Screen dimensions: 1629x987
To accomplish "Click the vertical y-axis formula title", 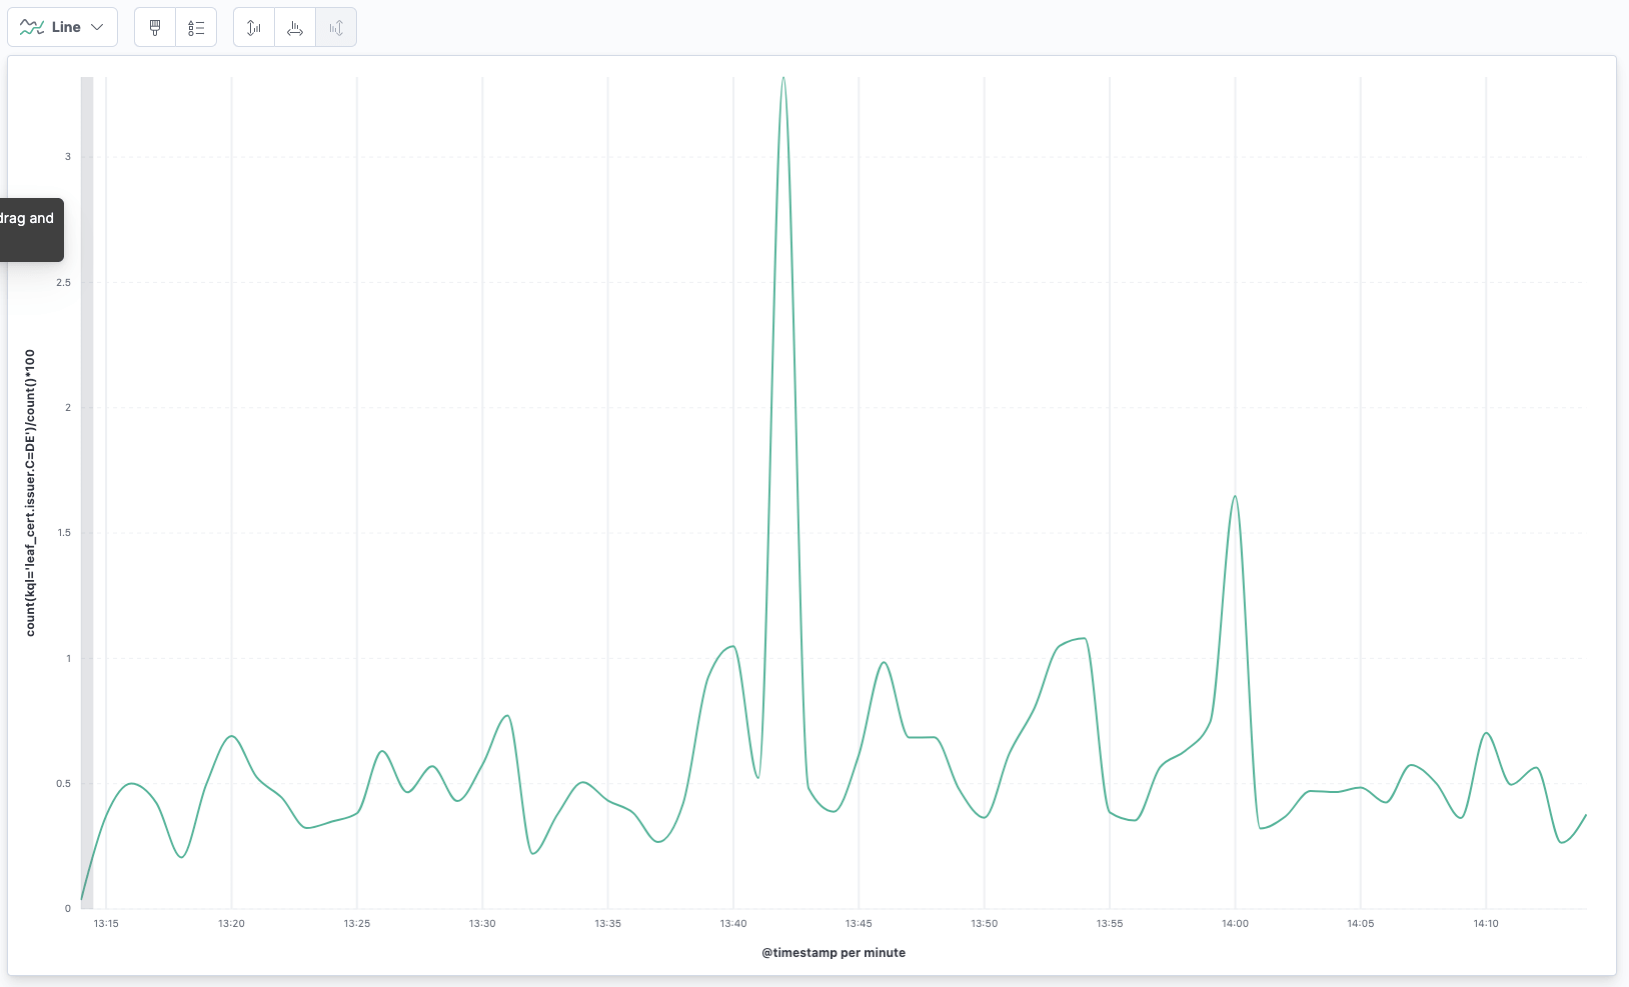I will click(x=30, y=492).
